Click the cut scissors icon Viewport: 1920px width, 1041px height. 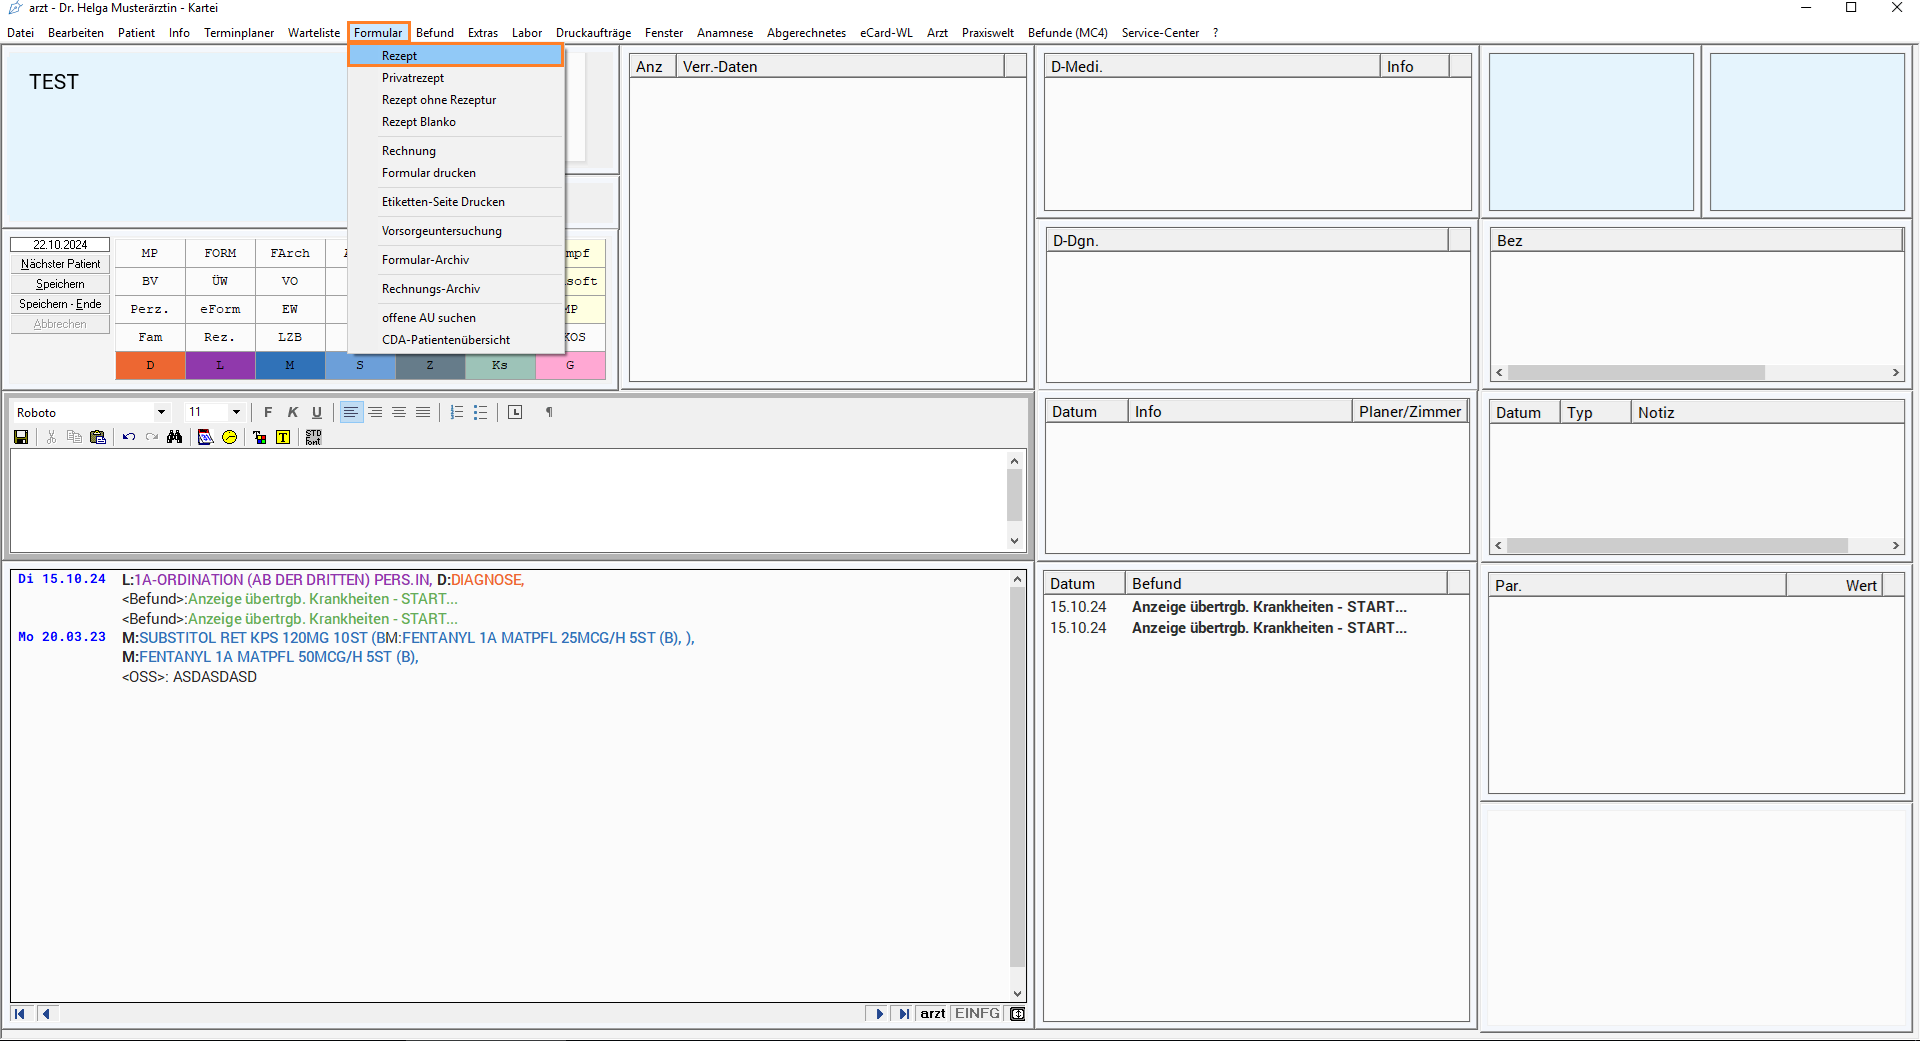point(51,437)
